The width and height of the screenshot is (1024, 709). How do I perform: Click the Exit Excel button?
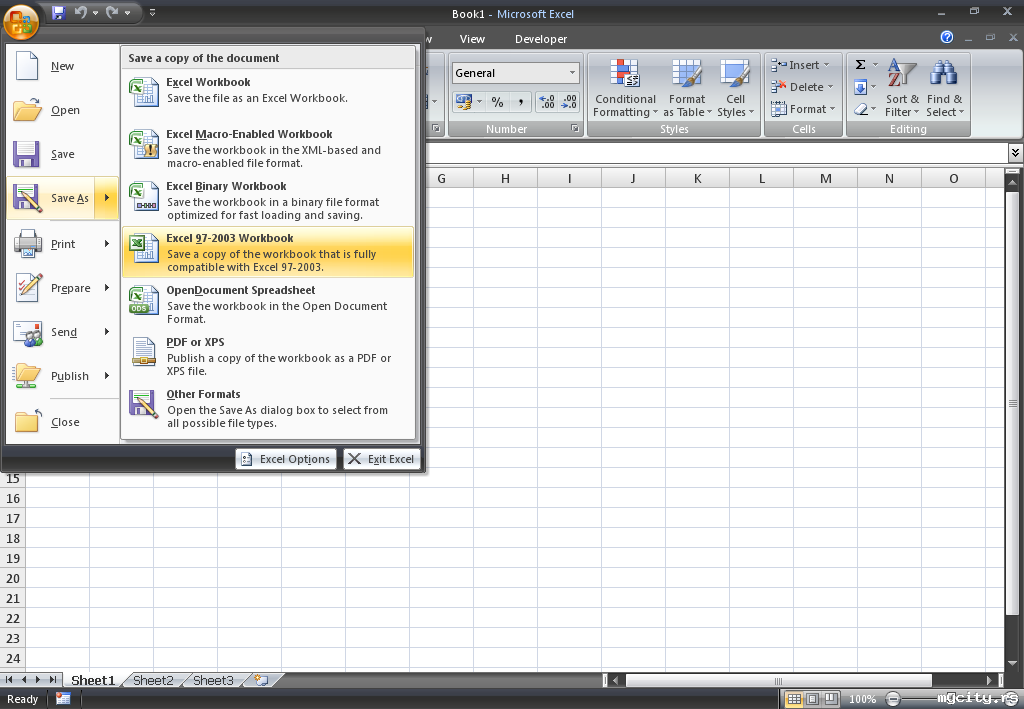click(381, 459)
